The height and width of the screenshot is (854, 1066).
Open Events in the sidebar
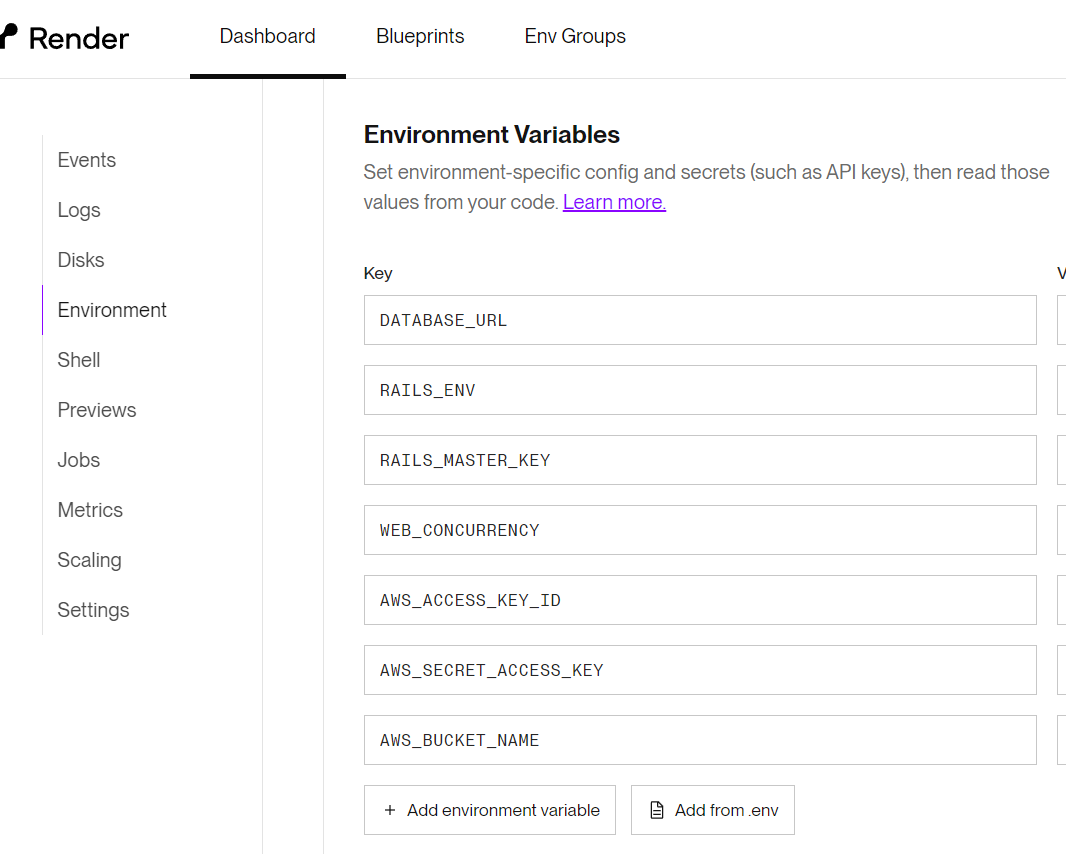[87, 160]
